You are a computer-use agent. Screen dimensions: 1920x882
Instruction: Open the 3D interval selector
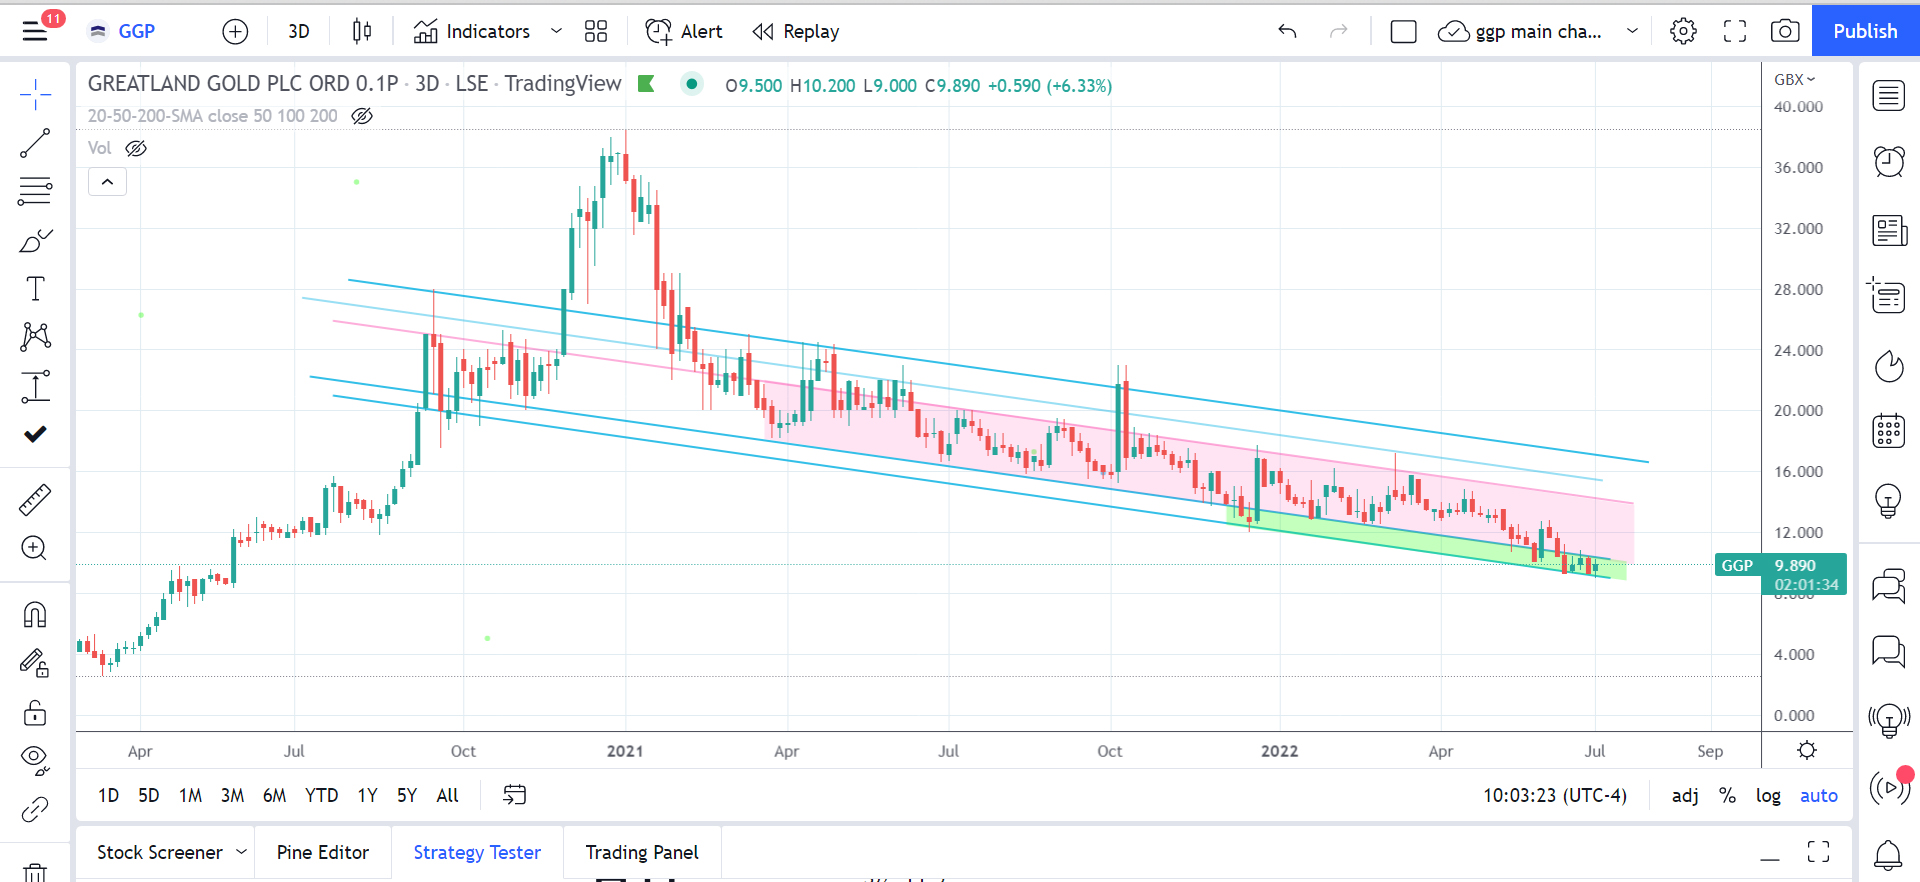click(298, 31)
